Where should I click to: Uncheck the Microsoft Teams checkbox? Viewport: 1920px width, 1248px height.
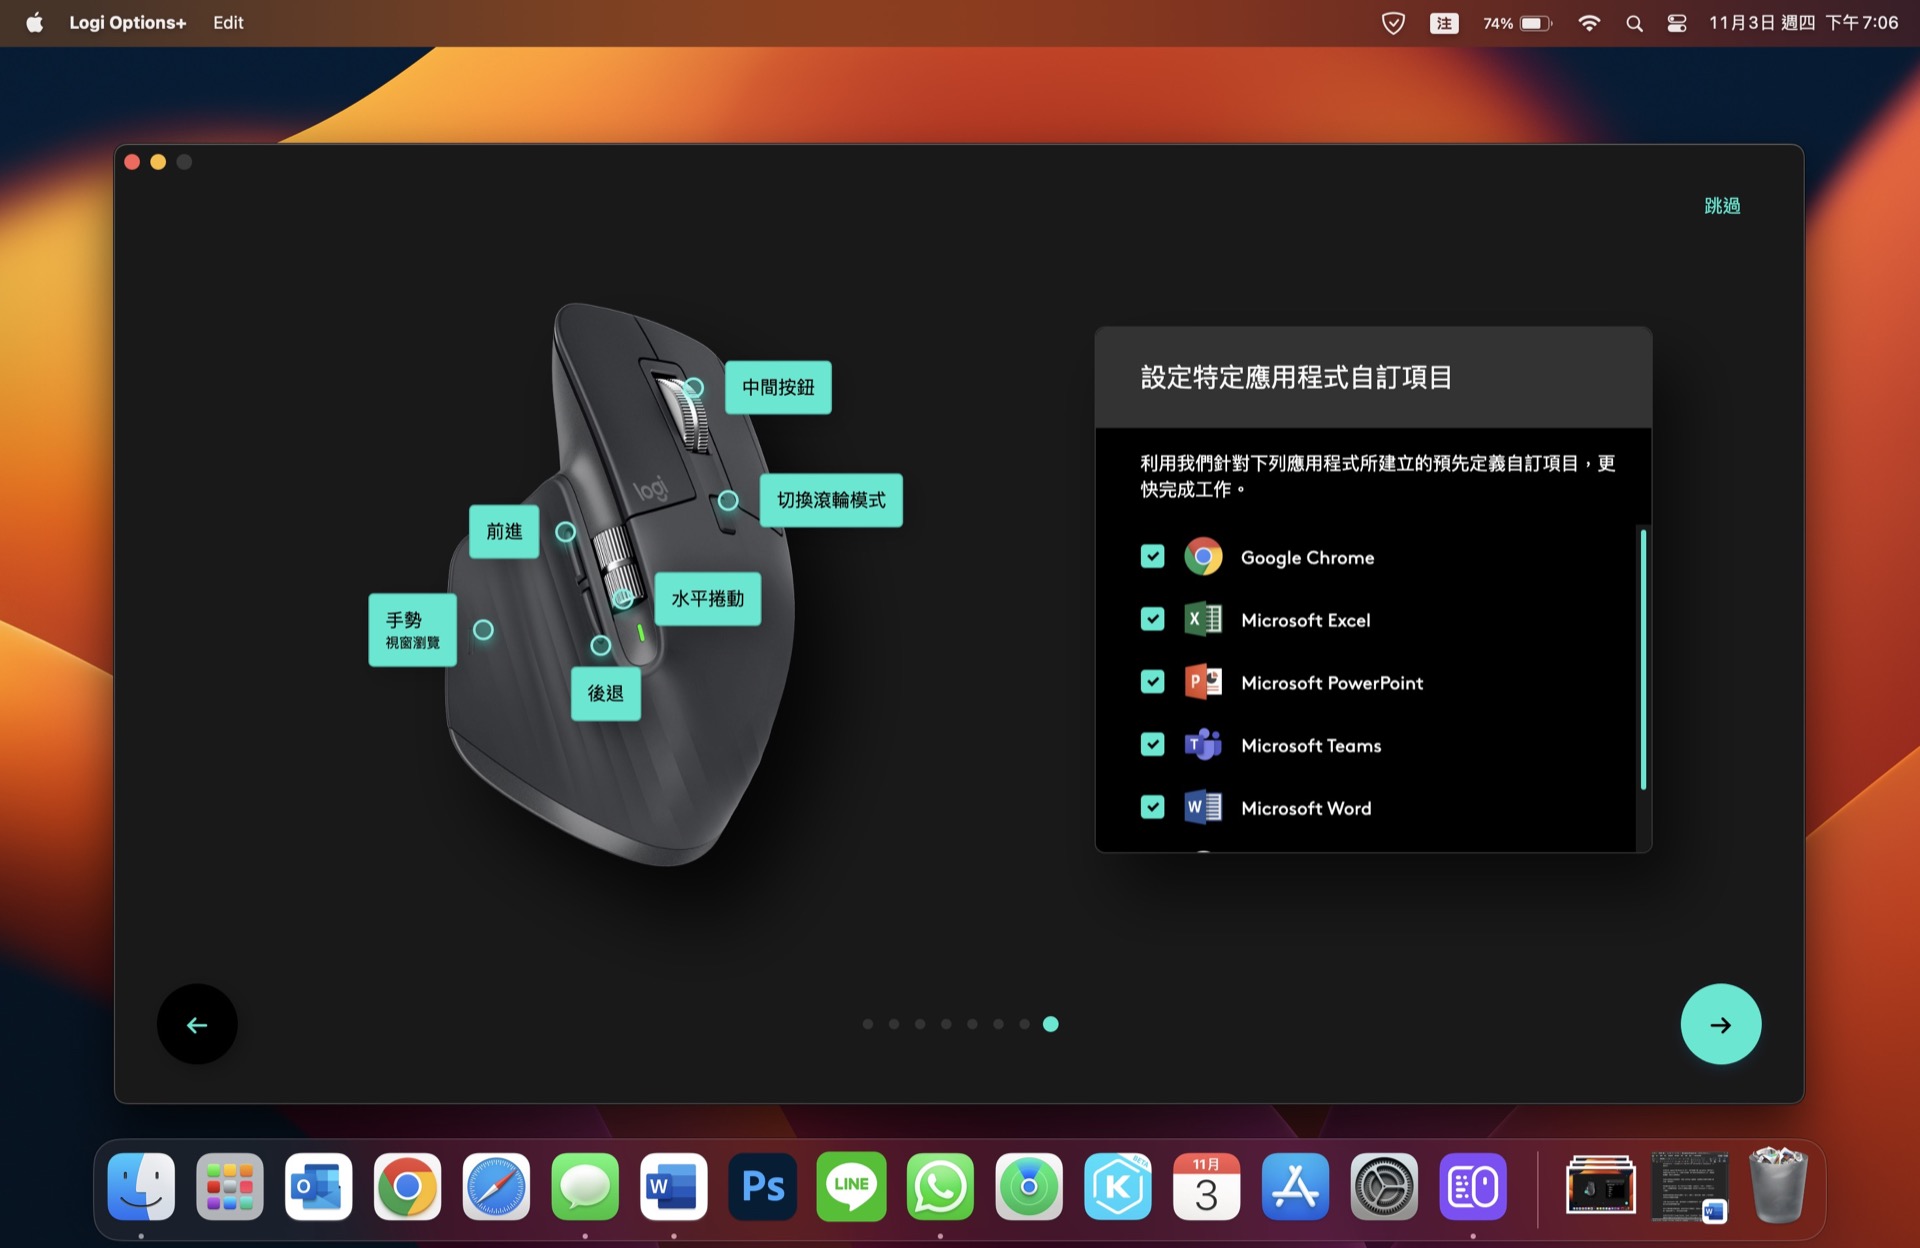(x=1152, y=745)
